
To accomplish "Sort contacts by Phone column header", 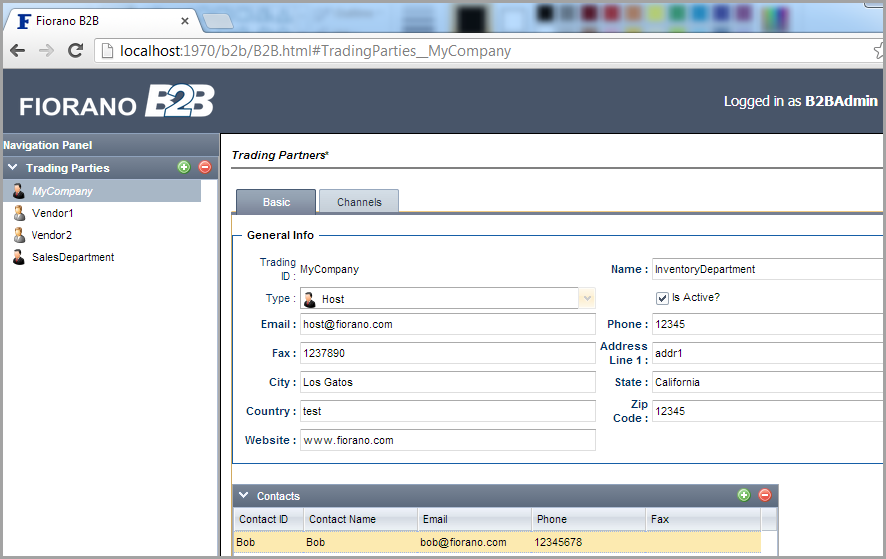I will click(588, 519).
